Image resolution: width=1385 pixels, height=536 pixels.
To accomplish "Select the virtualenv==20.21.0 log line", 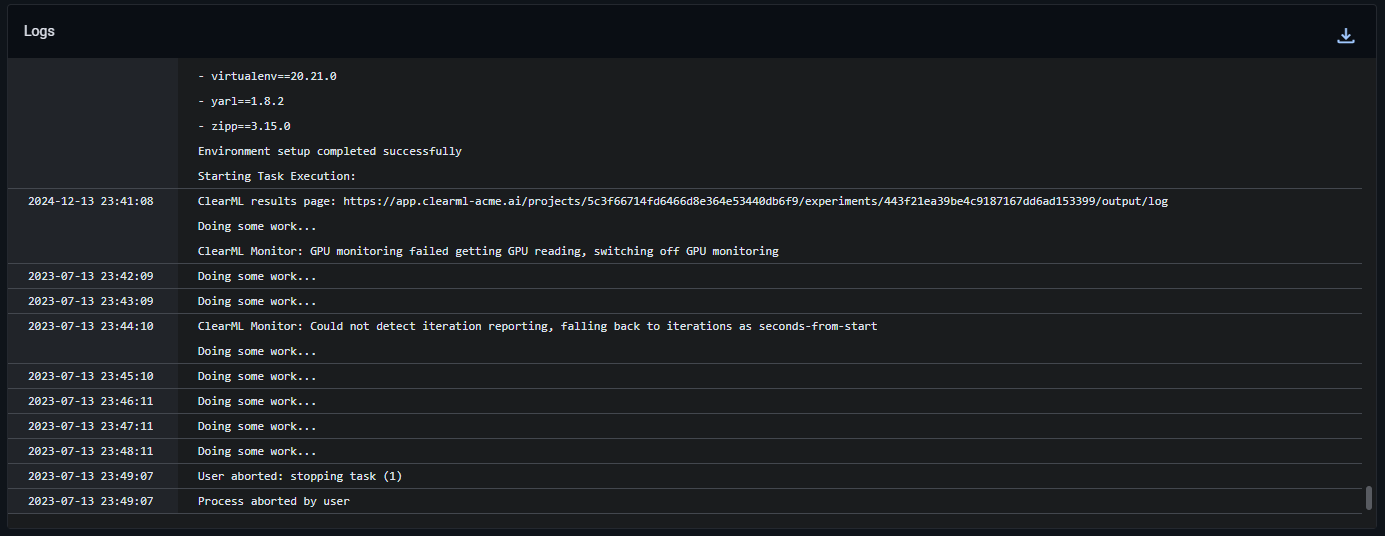I will pos(267,76).
